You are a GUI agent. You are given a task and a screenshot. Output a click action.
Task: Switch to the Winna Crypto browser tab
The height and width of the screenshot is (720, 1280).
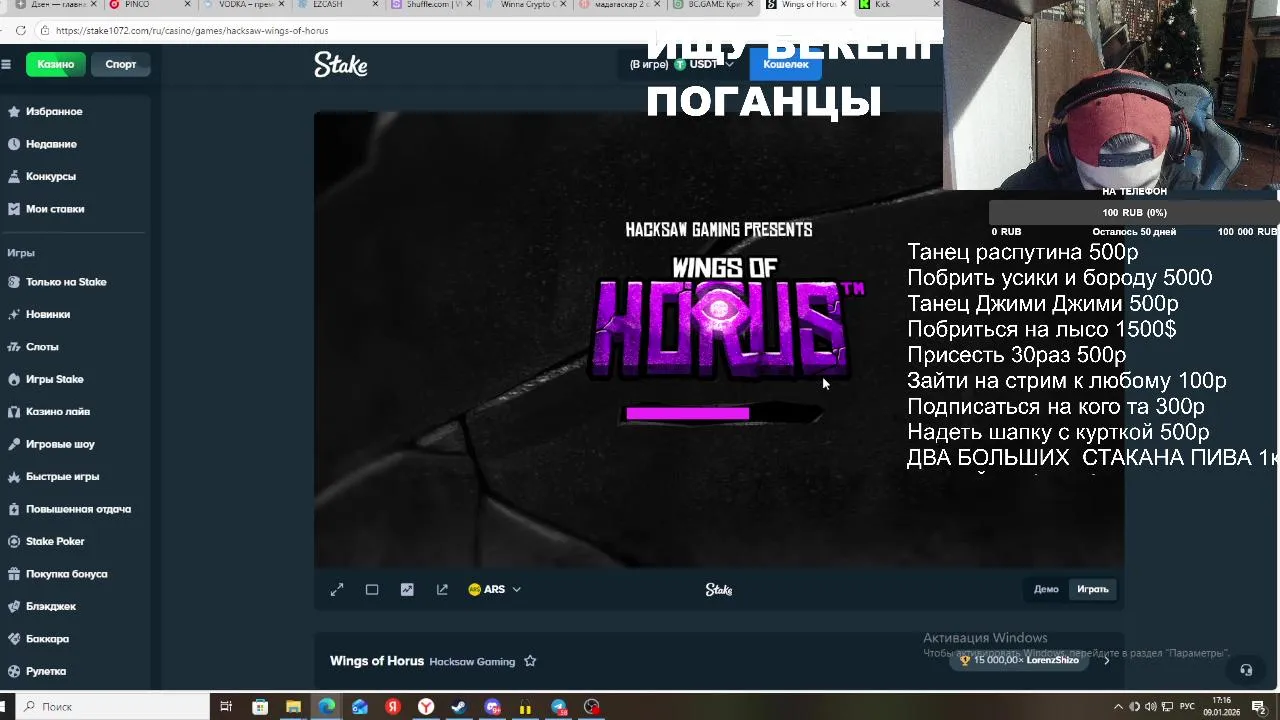[526, 5]
